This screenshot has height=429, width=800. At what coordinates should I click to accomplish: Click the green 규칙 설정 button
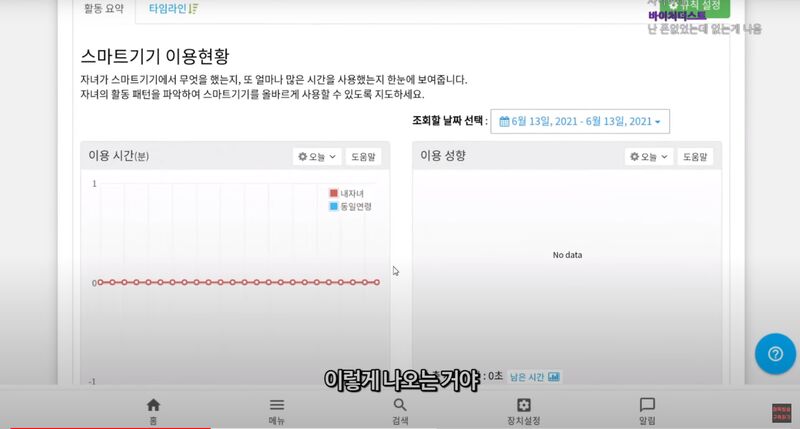[700, 7]
